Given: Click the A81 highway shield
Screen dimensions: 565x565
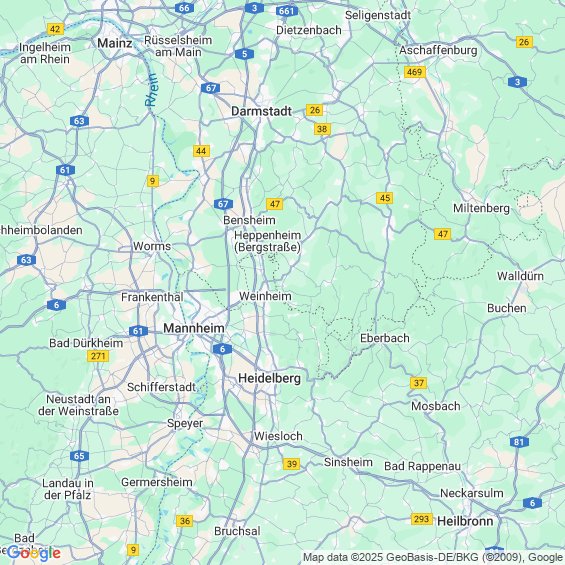Looking at the screenshot, I should (519, 442).
